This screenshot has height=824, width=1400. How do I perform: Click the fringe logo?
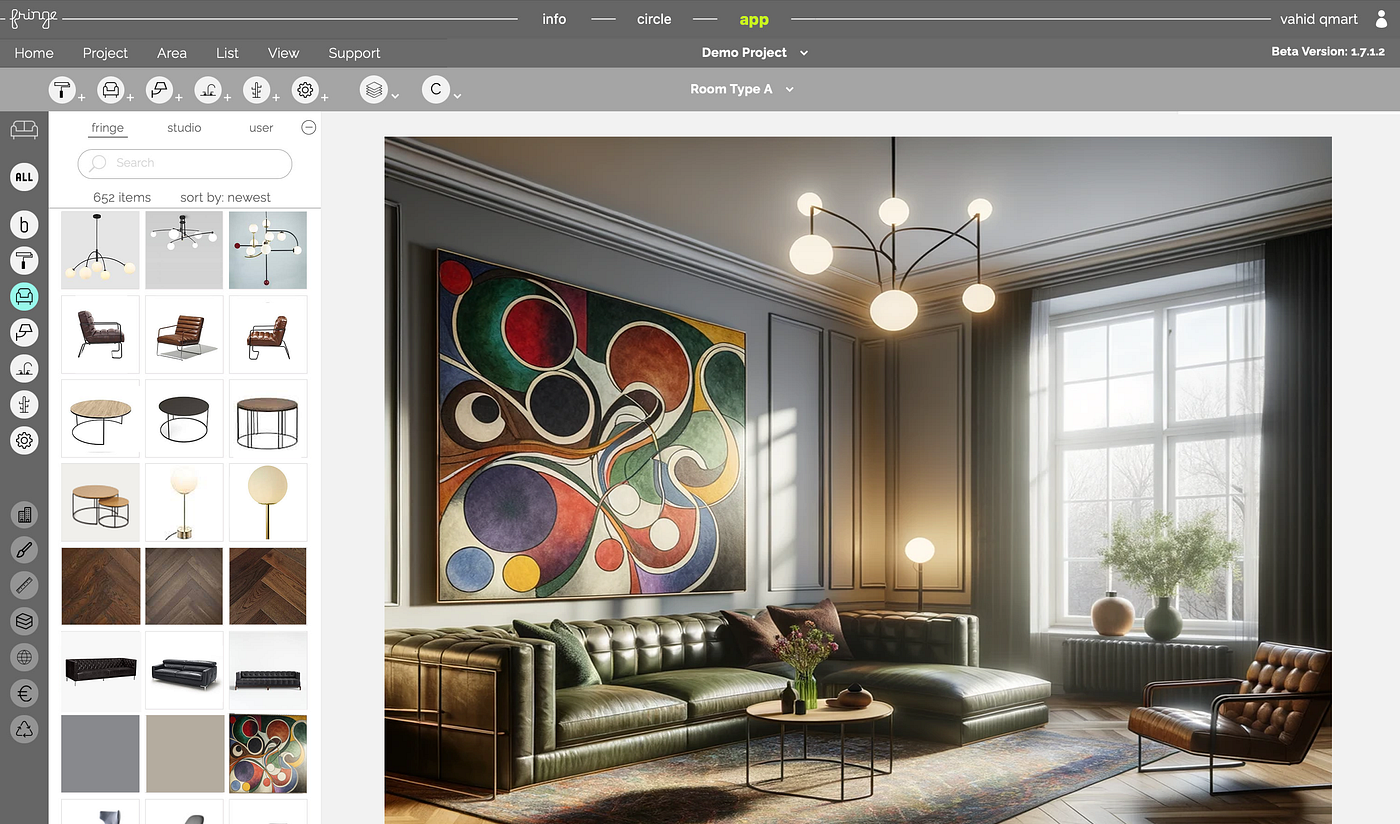point(33,18)
